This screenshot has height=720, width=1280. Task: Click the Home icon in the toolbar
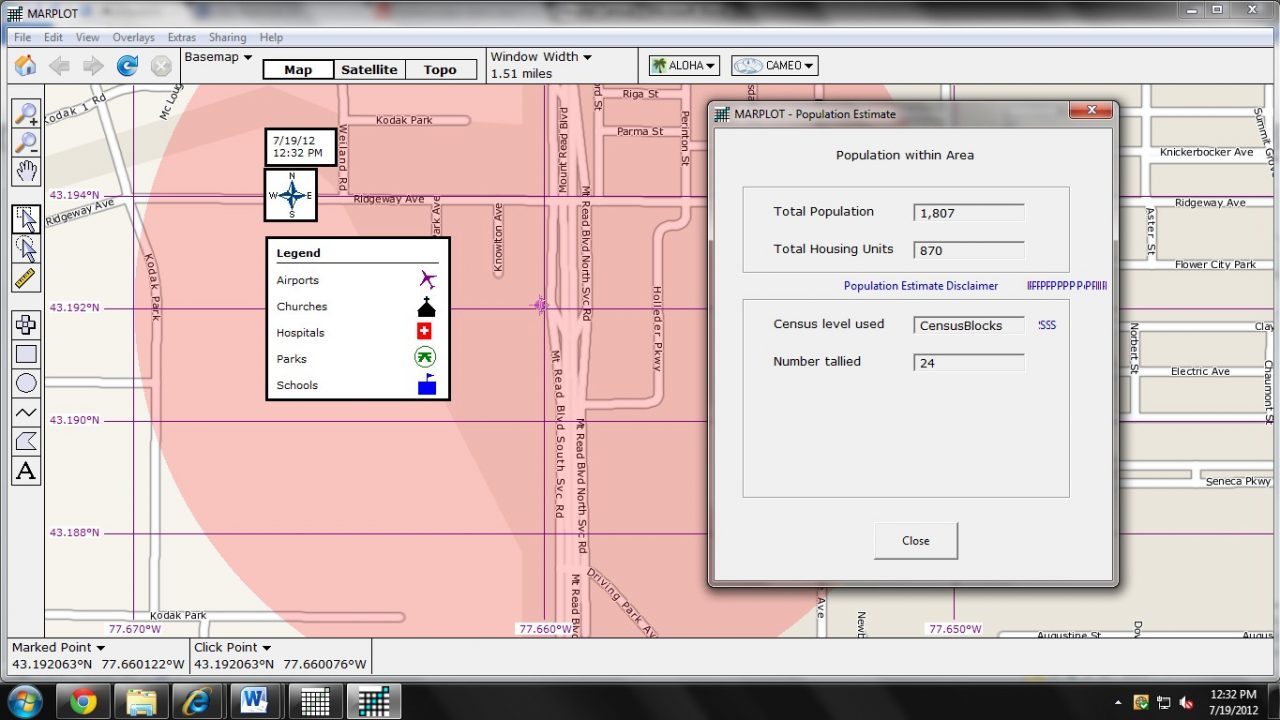tap(26, 66)
